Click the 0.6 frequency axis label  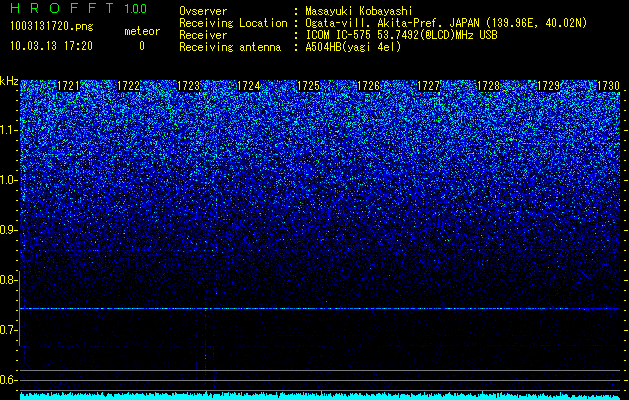point(9,380)
